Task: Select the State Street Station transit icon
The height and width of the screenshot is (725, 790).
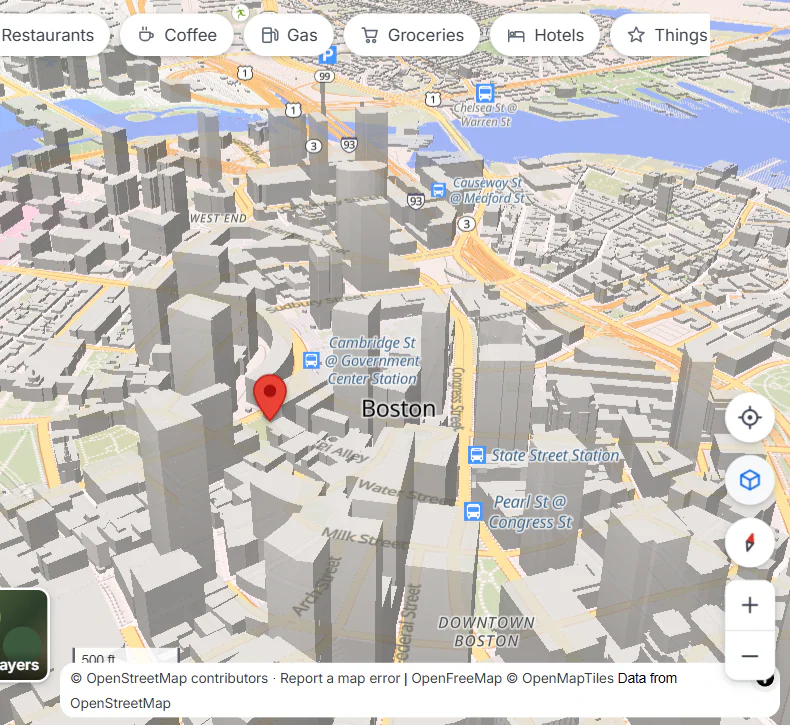Action: pos(476,455)
